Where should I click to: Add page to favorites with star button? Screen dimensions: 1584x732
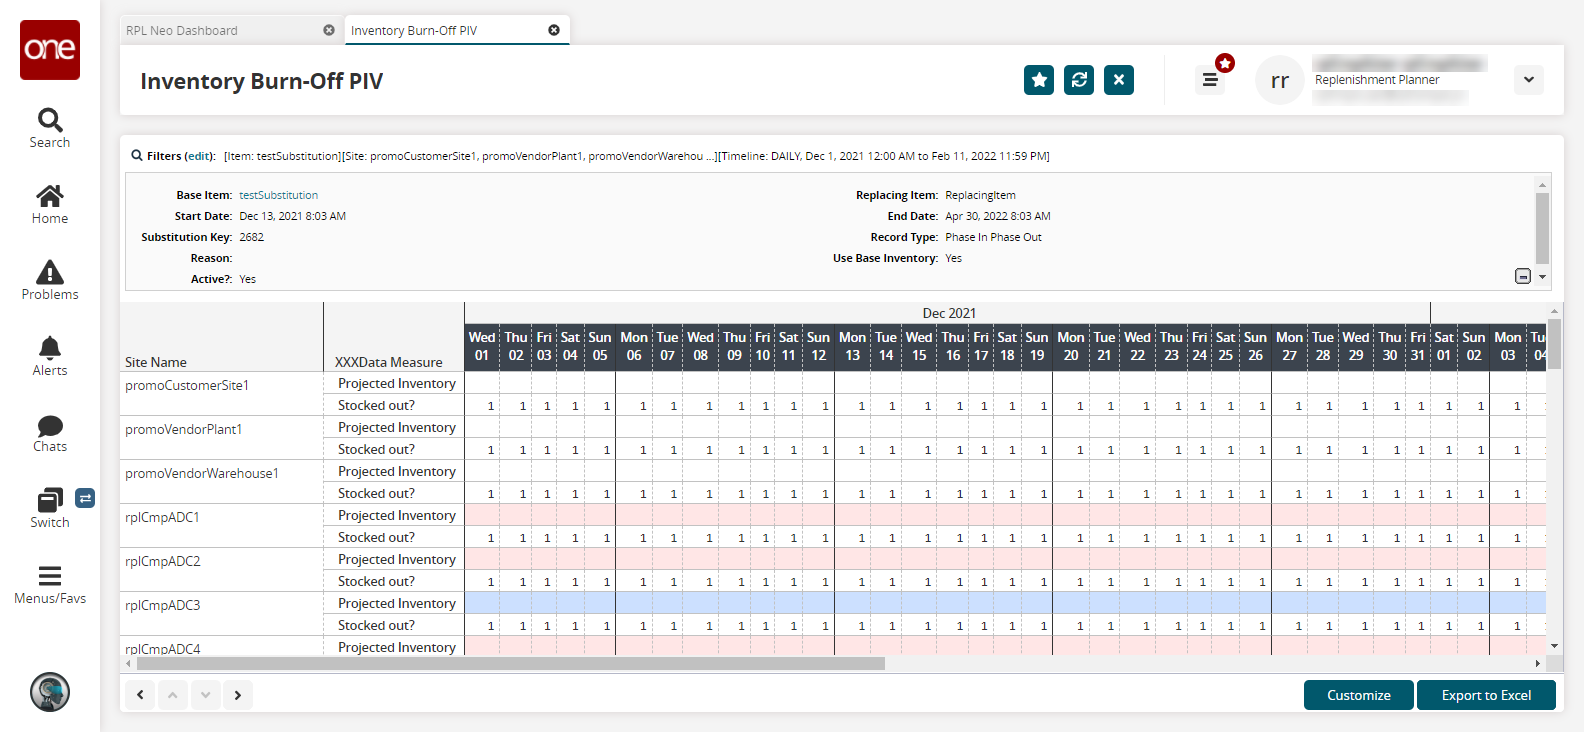pos(1039,80)
